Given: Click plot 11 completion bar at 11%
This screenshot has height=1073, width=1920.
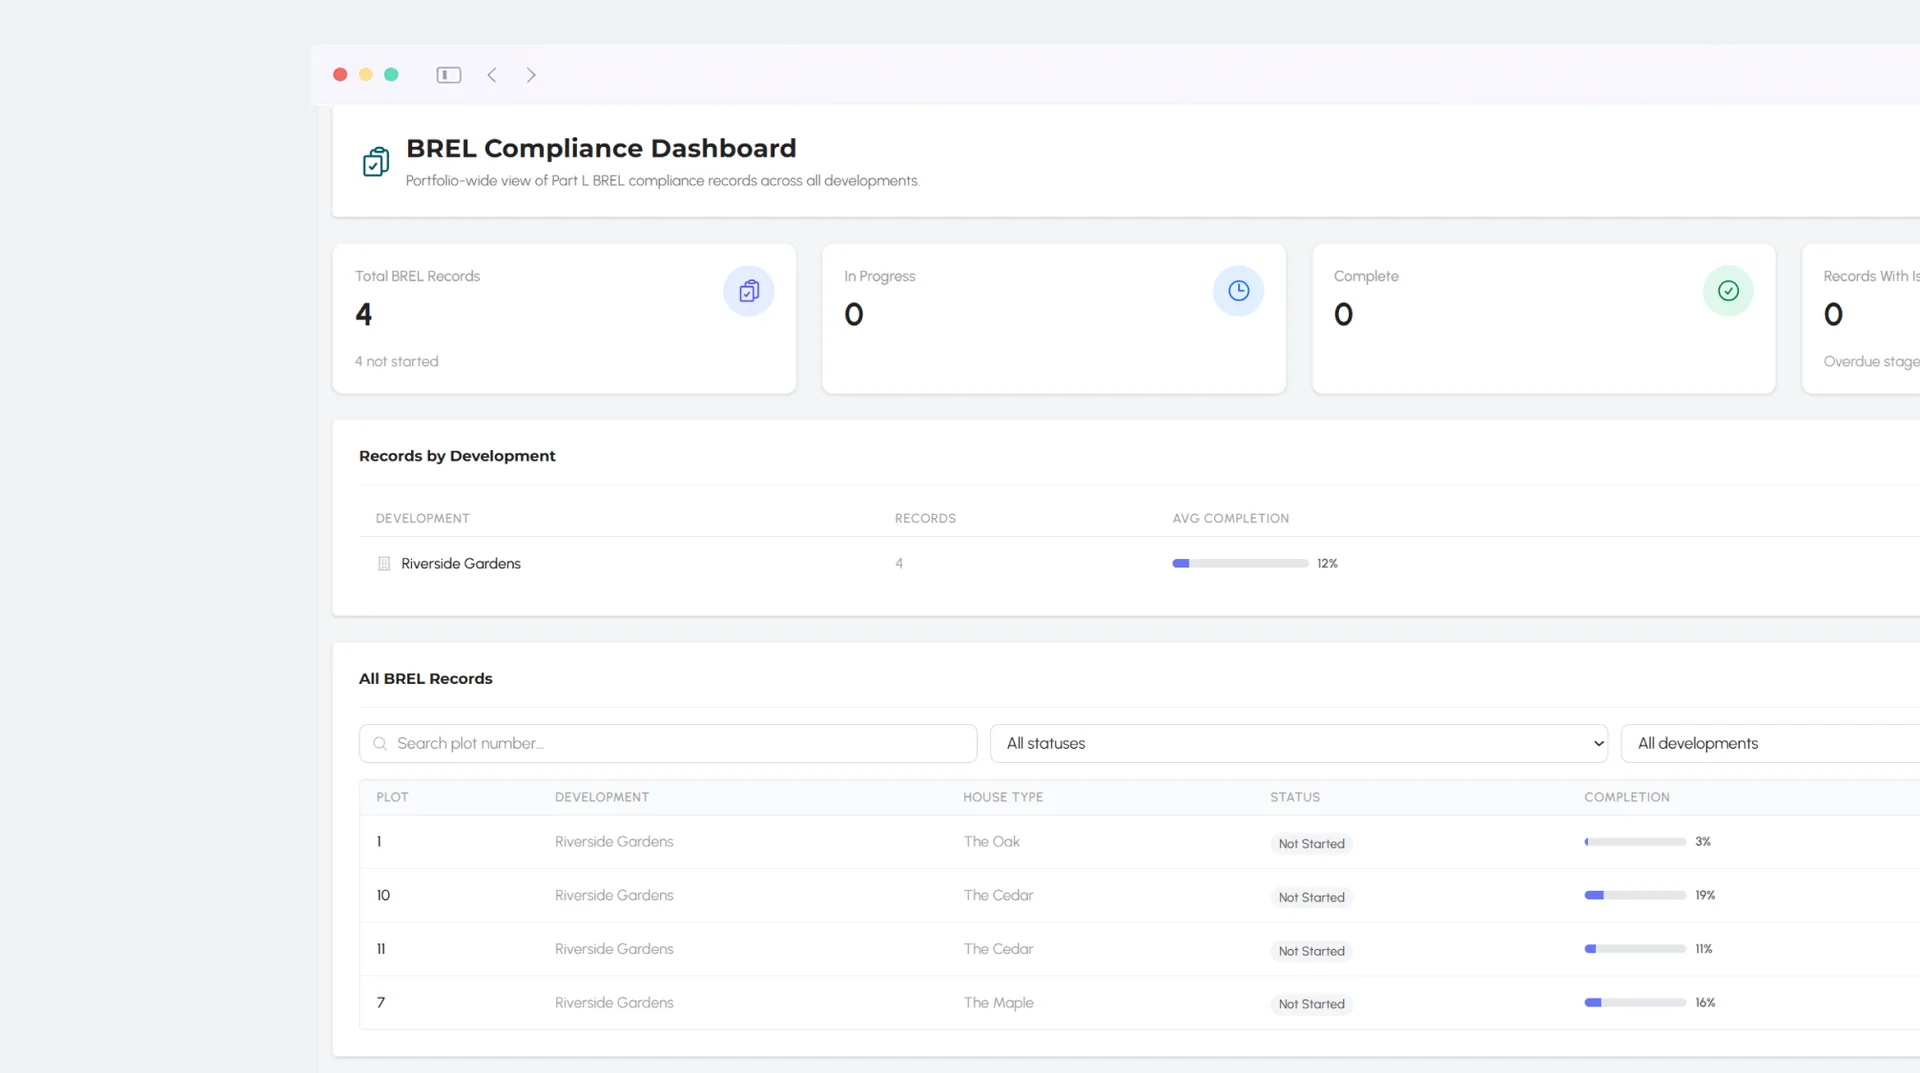Looking at the screenshot, I should click(1635, 949).
